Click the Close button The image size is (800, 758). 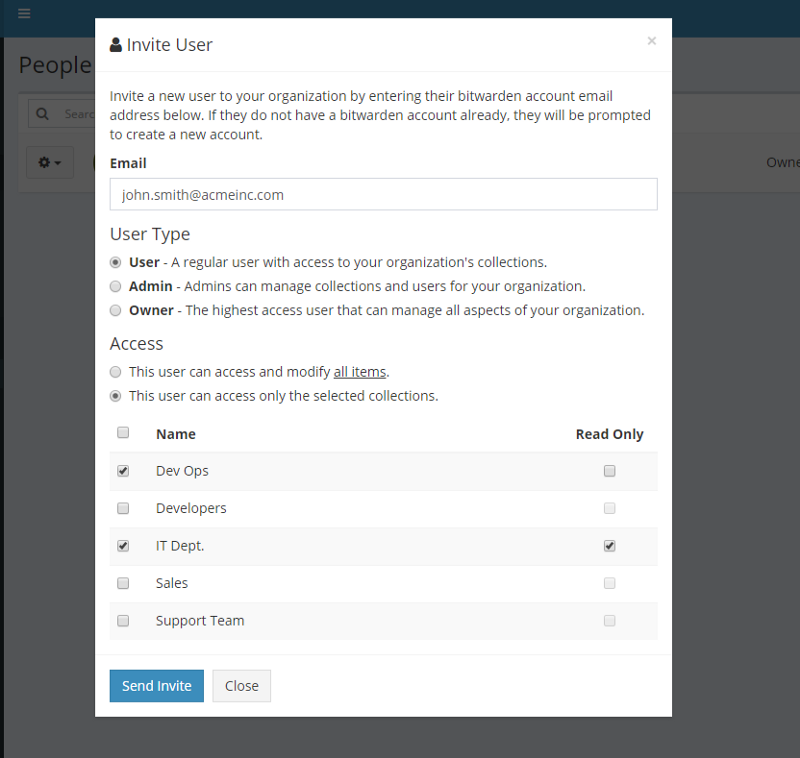241,686
